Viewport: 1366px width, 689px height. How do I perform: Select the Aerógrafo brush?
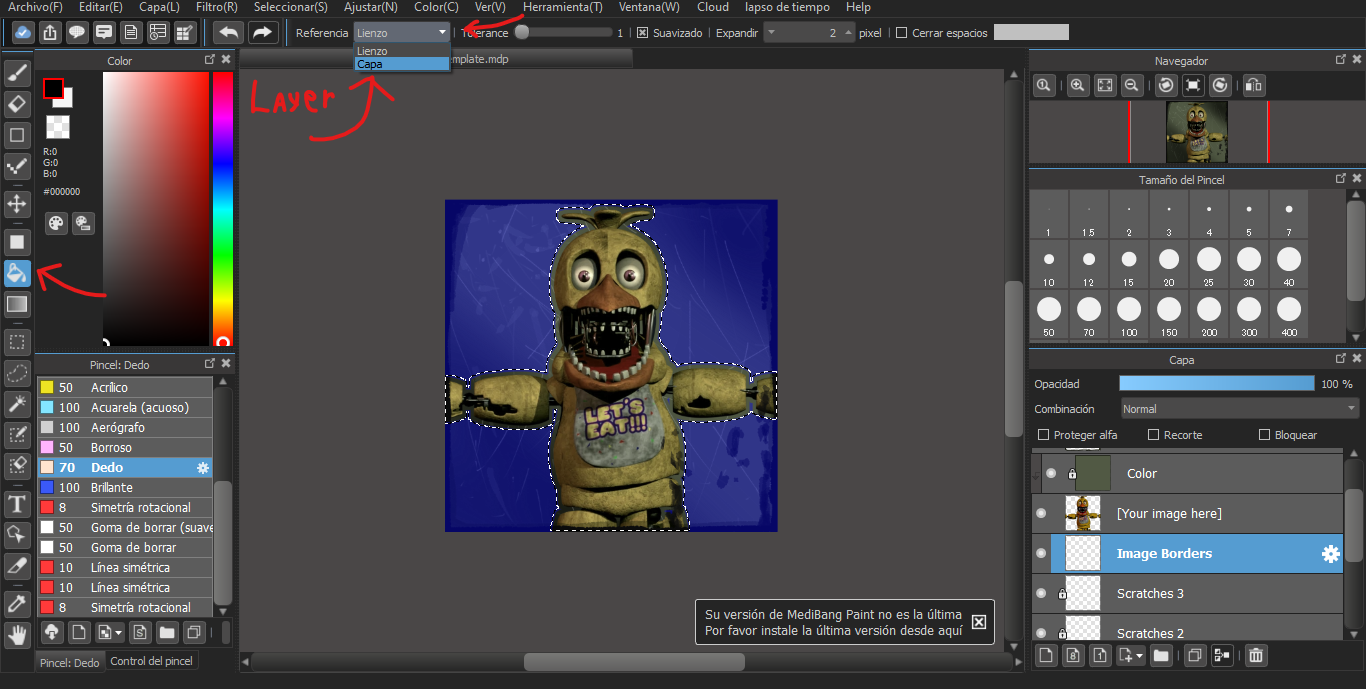click(125, 427)
